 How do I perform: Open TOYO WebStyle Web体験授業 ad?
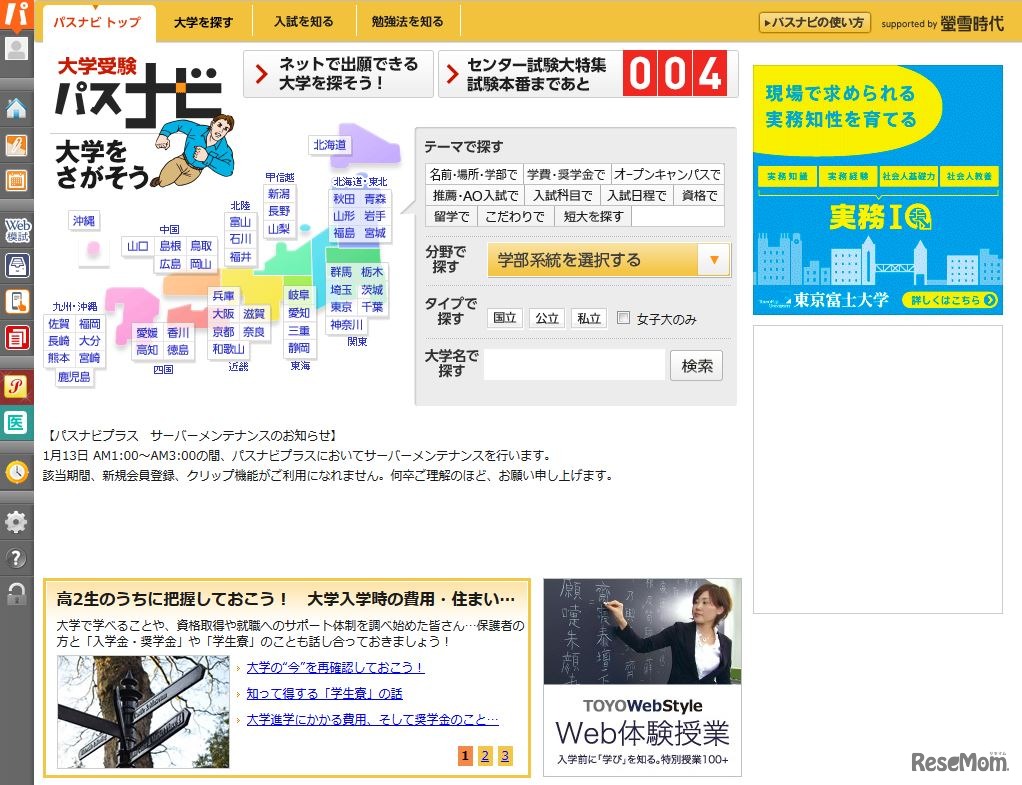pos(642,677)
